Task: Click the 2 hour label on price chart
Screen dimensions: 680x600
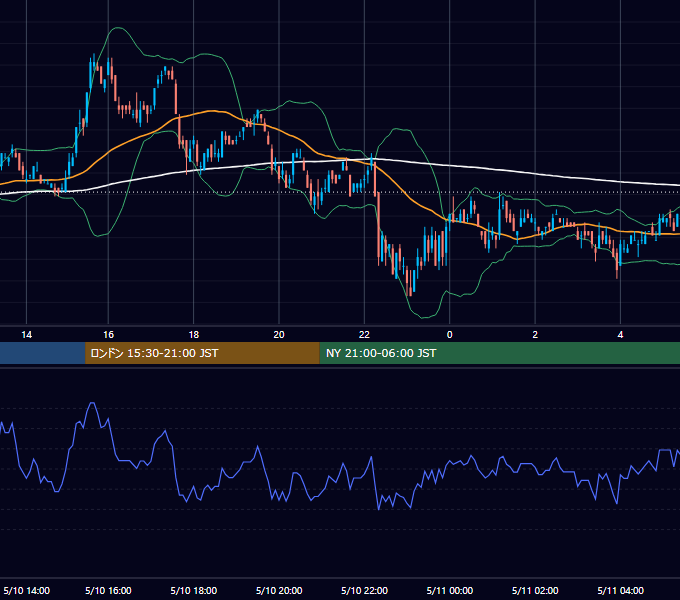Action: click(535, 335)
